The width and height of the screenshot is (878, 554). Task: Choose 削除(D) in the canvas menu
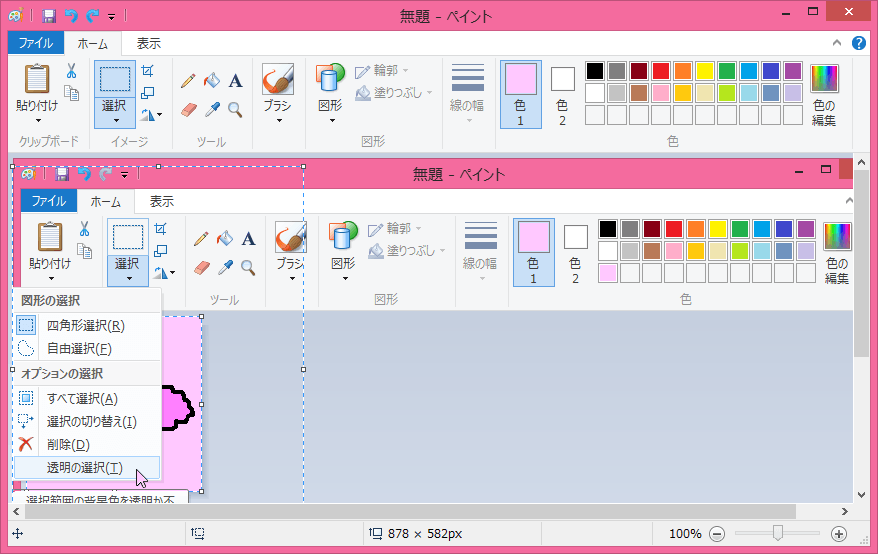[87, 444]
